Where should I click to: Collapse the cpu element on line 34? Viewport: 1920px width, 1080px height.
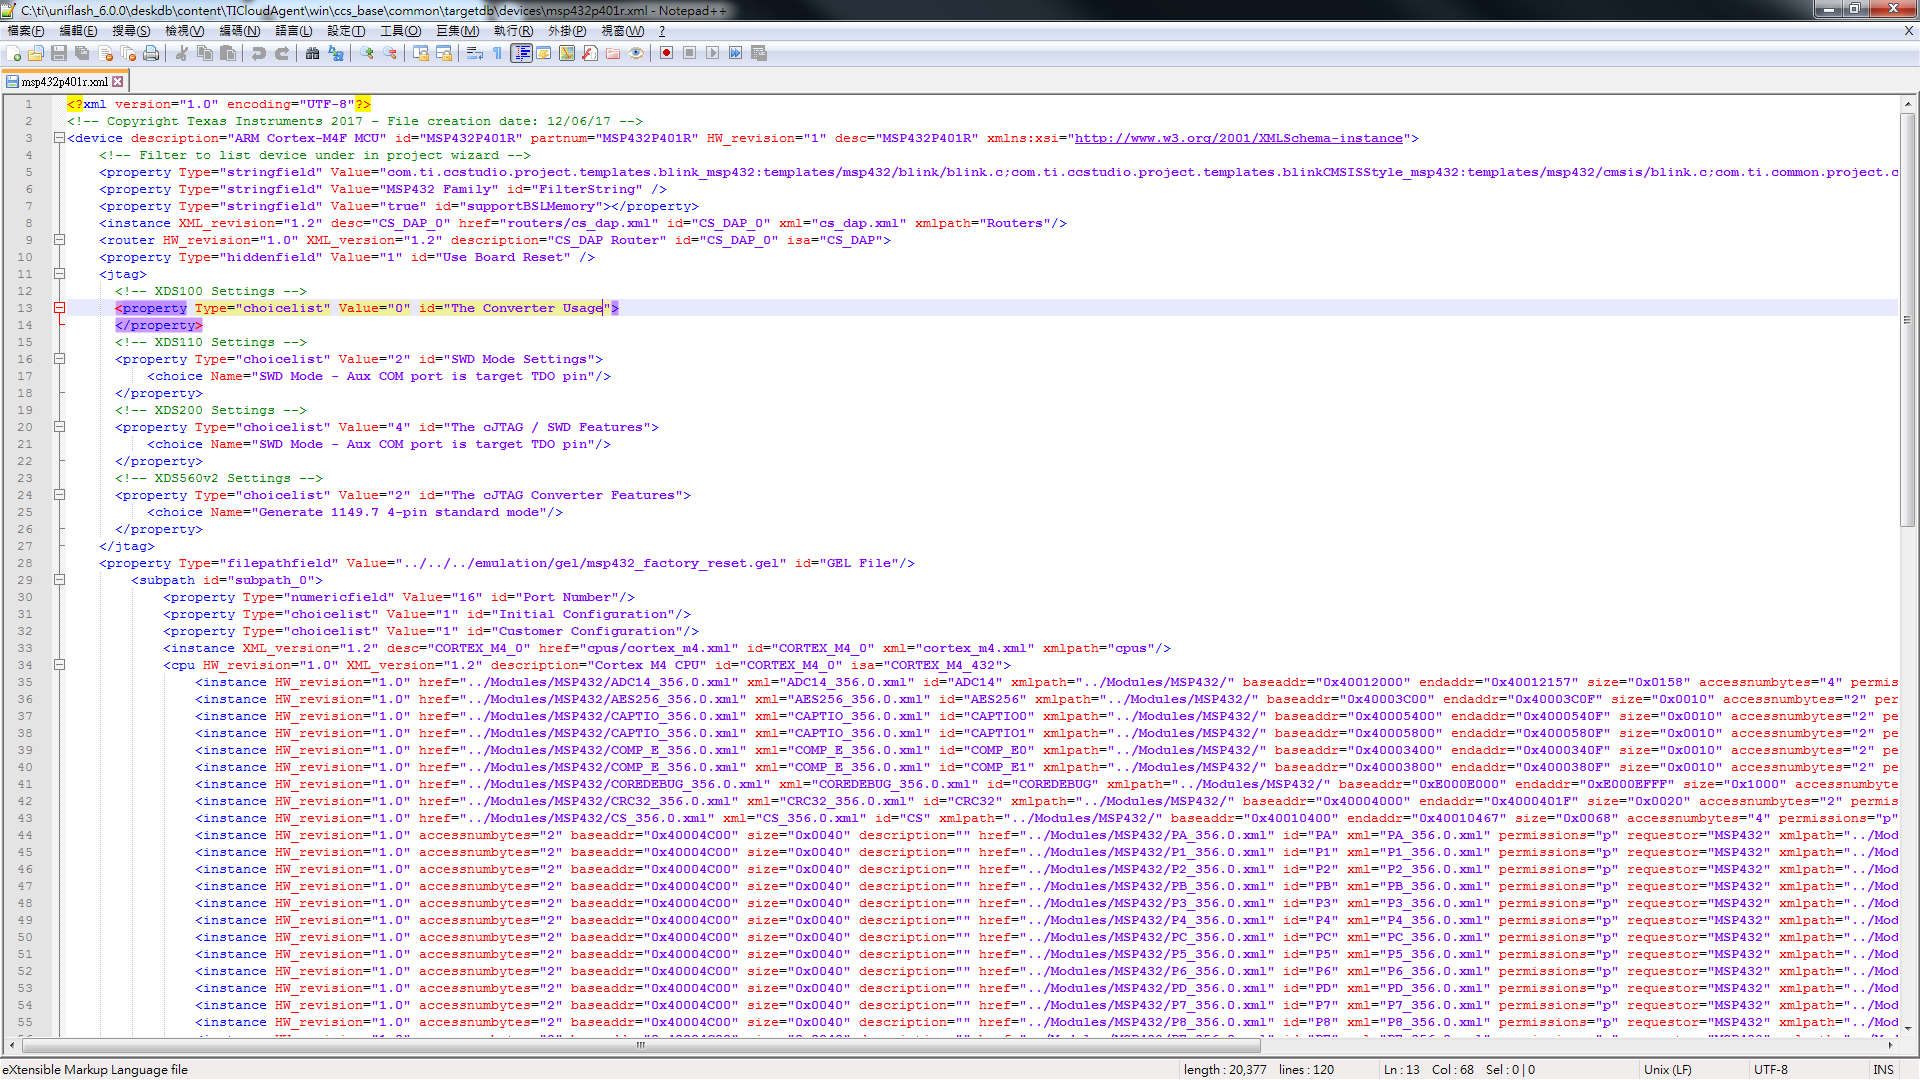59,665
